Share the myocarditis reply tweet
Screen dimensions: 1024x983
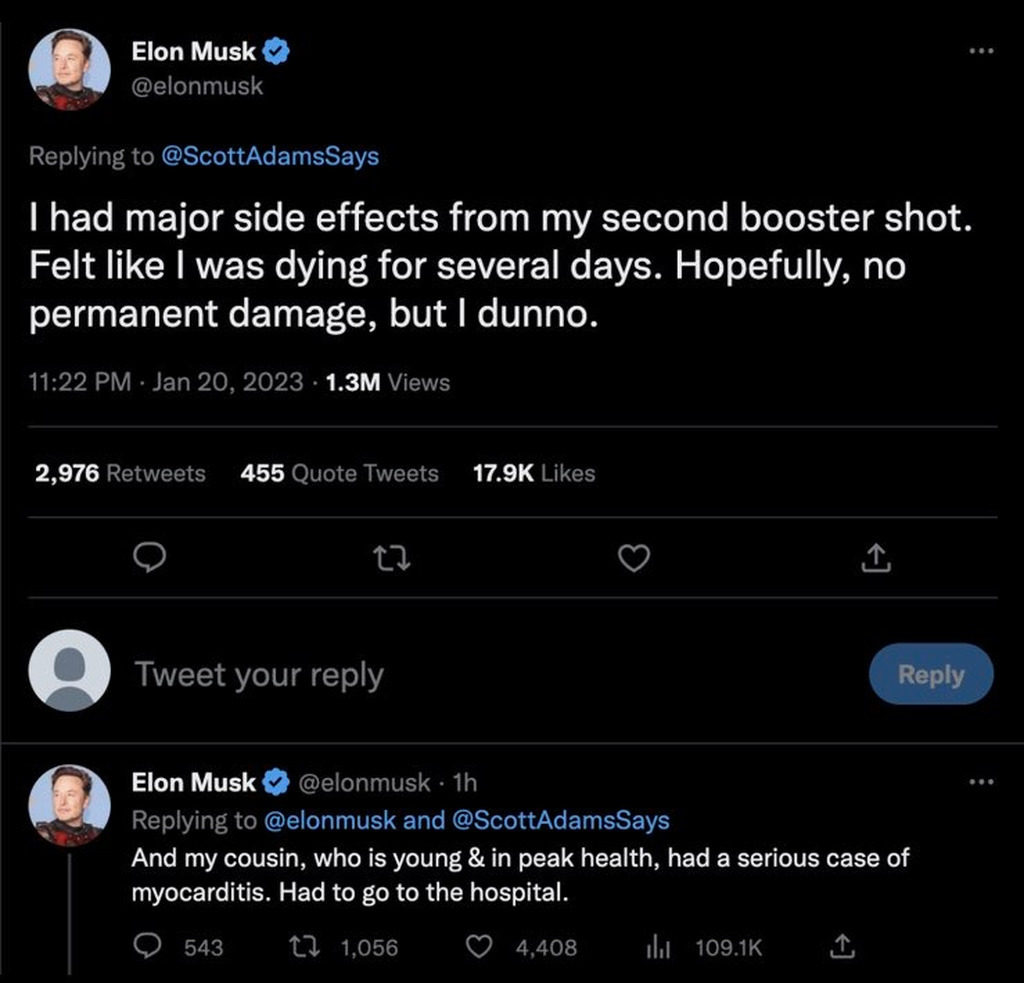[x=842, y=946]
